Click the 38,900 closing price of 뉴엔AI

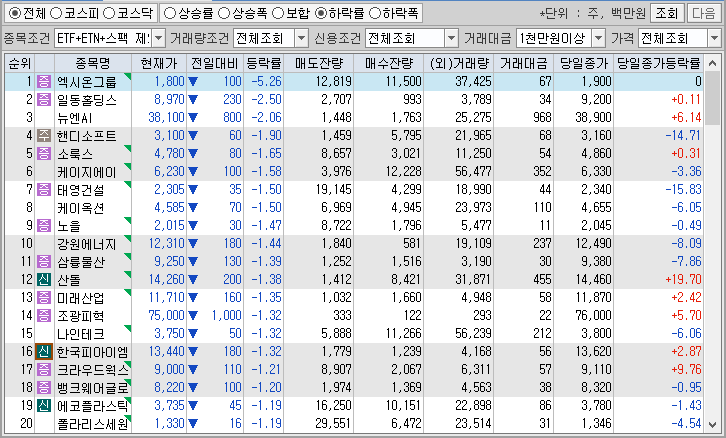pyautogui.click(x=593, y=118)
